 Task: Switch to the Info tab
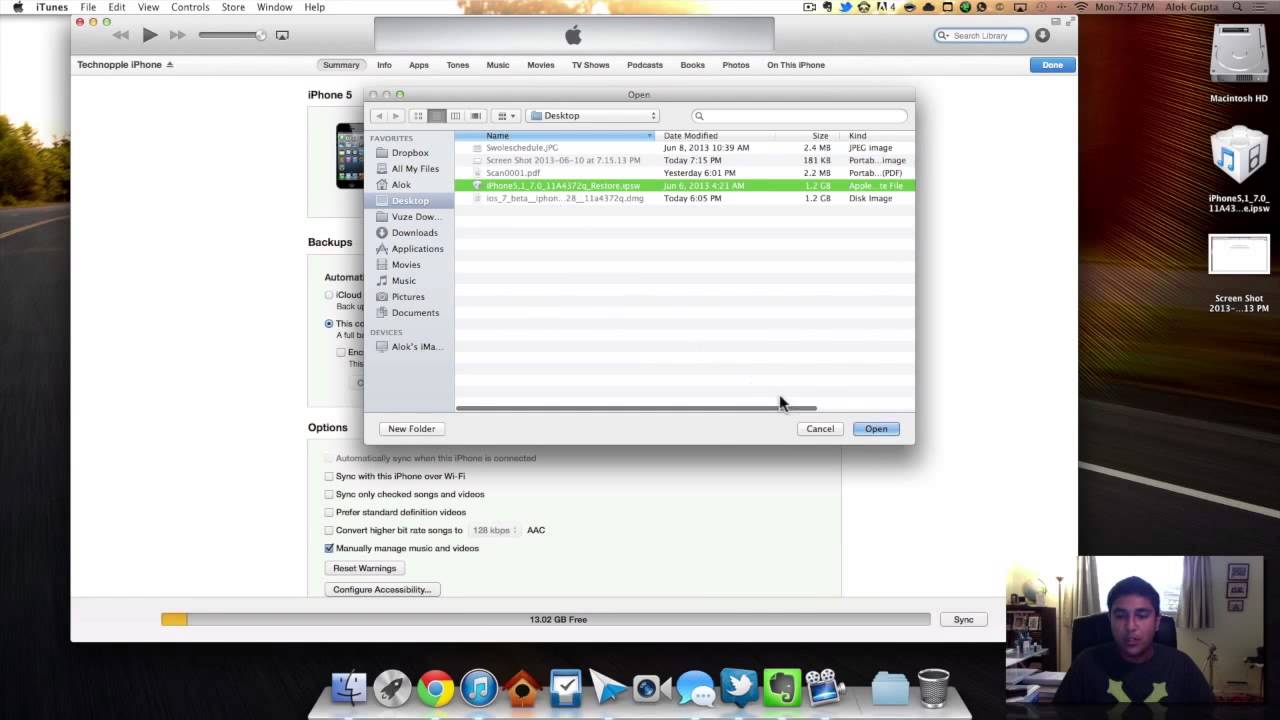pyautogui.click(x=384, y=65)
